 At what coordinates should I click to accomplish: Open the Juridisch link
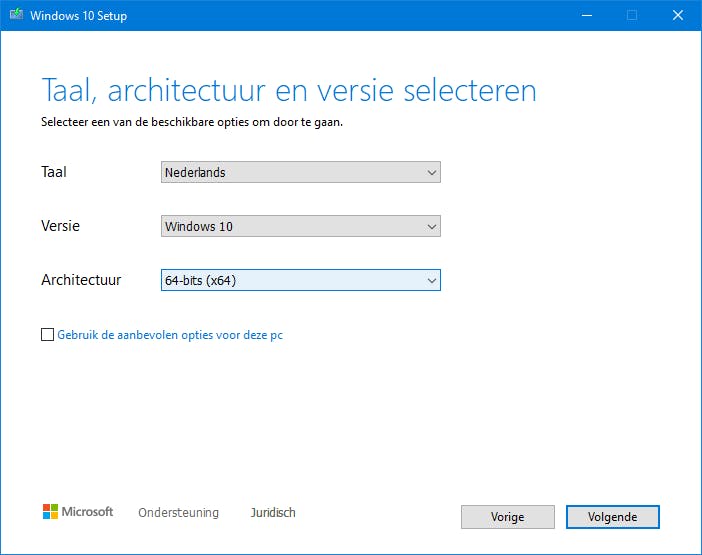pos(273,513)
